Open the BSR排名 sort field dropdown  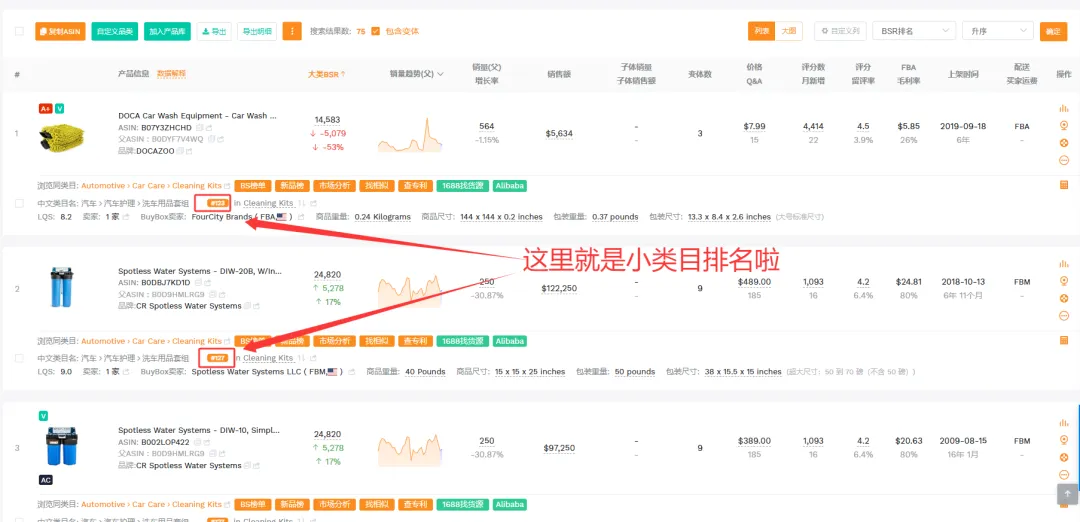(914, 31)
